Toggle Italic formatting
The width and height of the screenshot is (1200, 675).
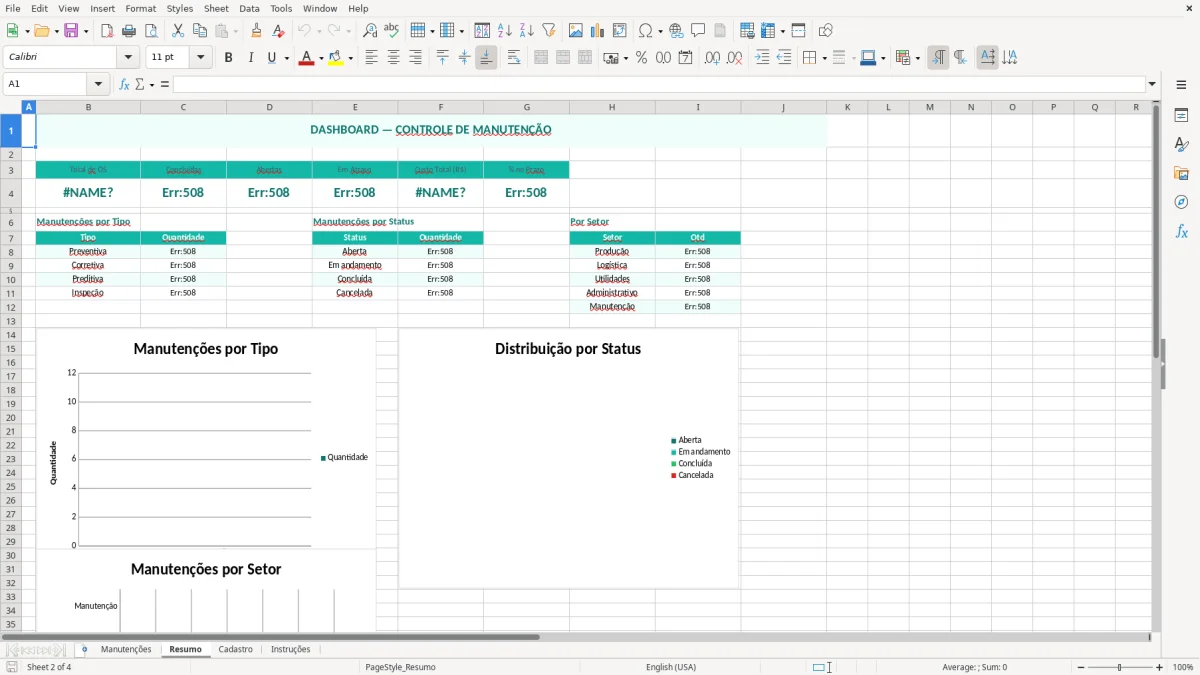(x=250, y=58)
